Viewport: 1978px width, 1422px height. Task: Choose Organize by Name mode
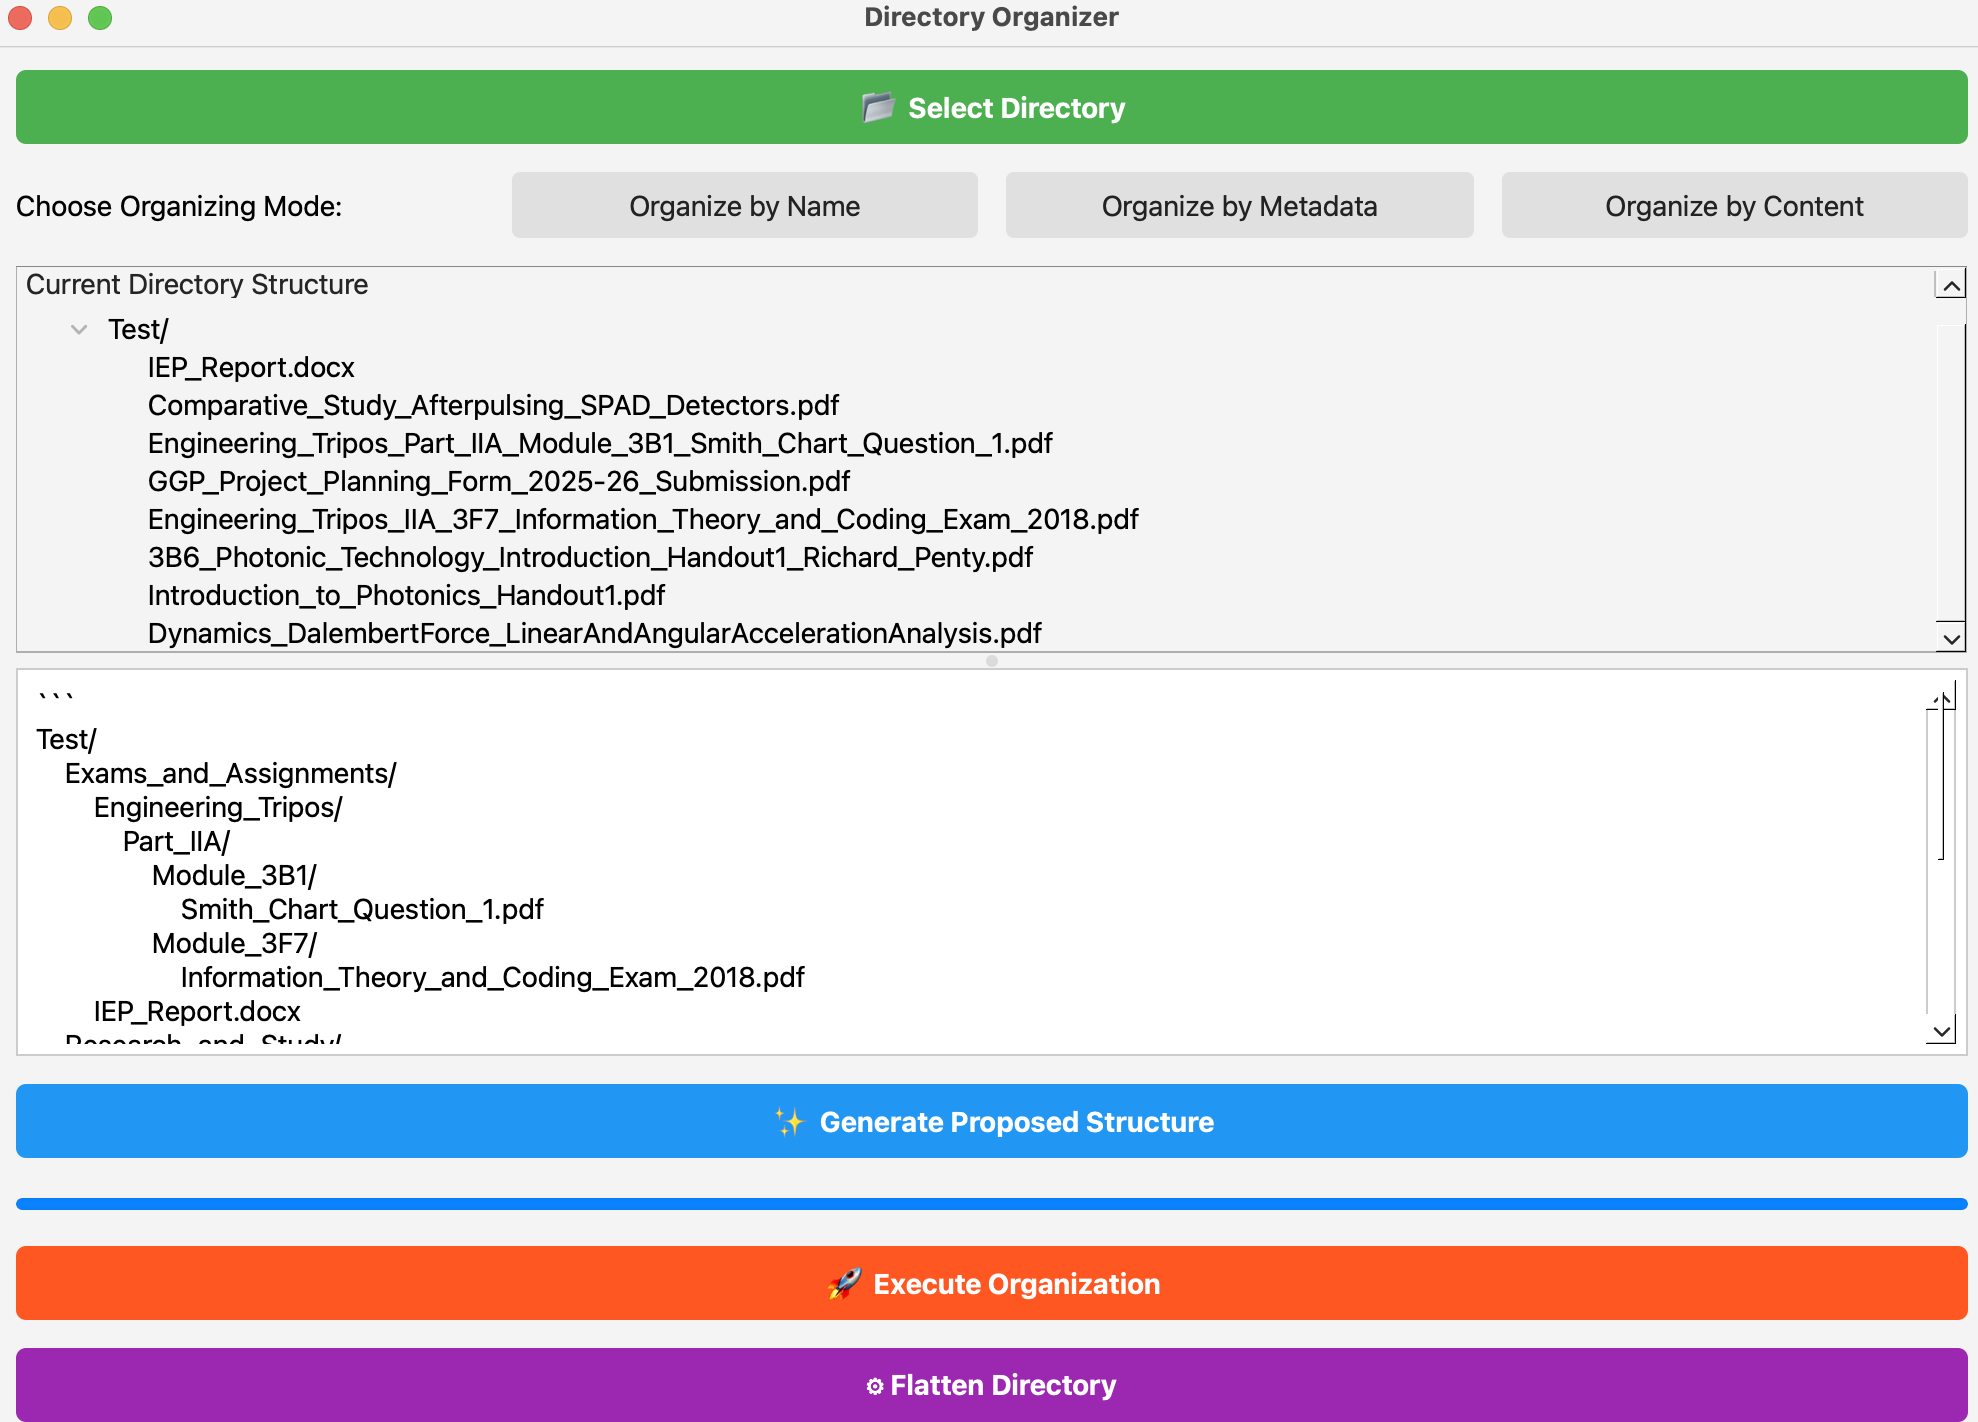744,206
